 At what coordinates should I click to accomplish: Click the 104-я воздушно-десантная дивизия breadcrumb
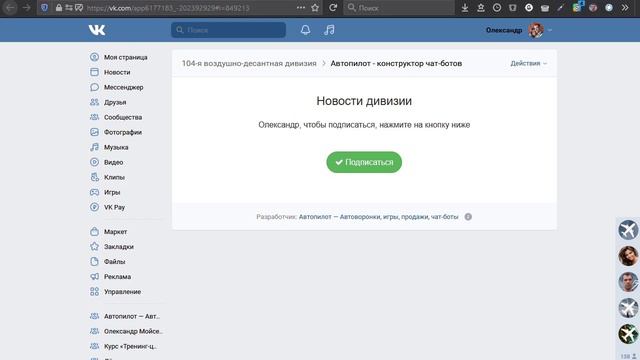click(249, 63)
